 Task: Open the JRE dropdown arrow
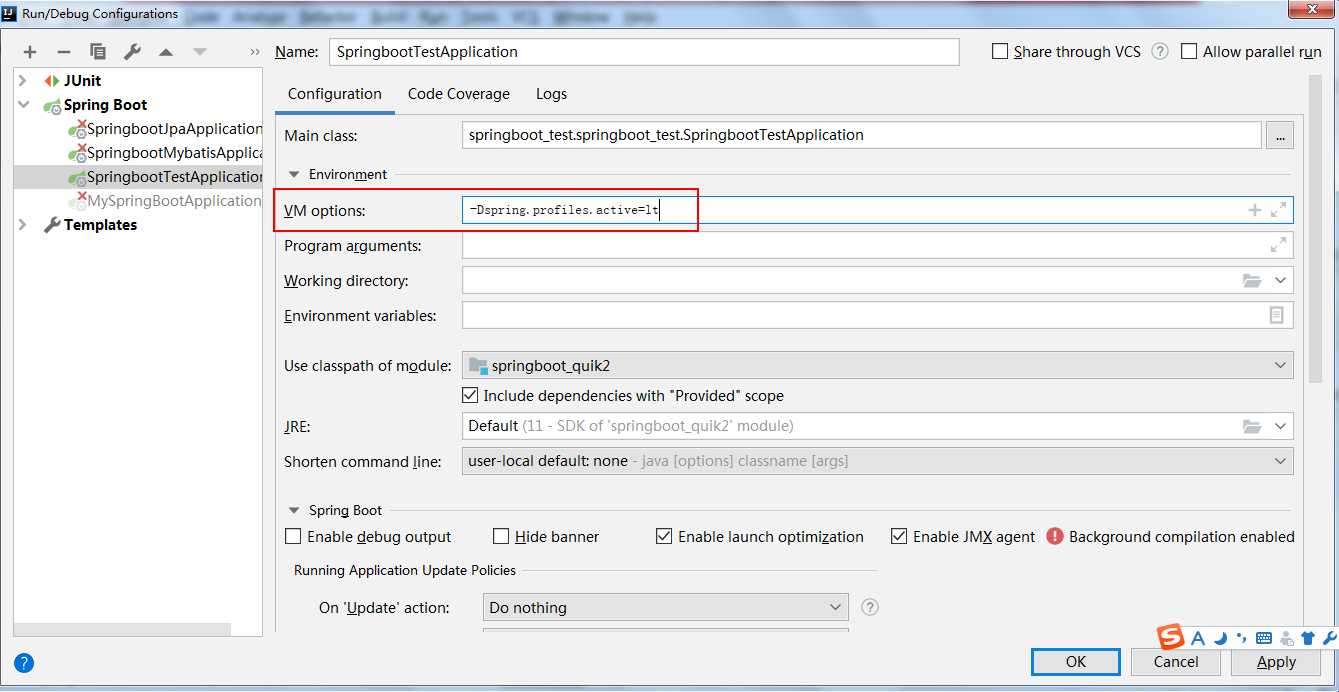(1280, 426)
